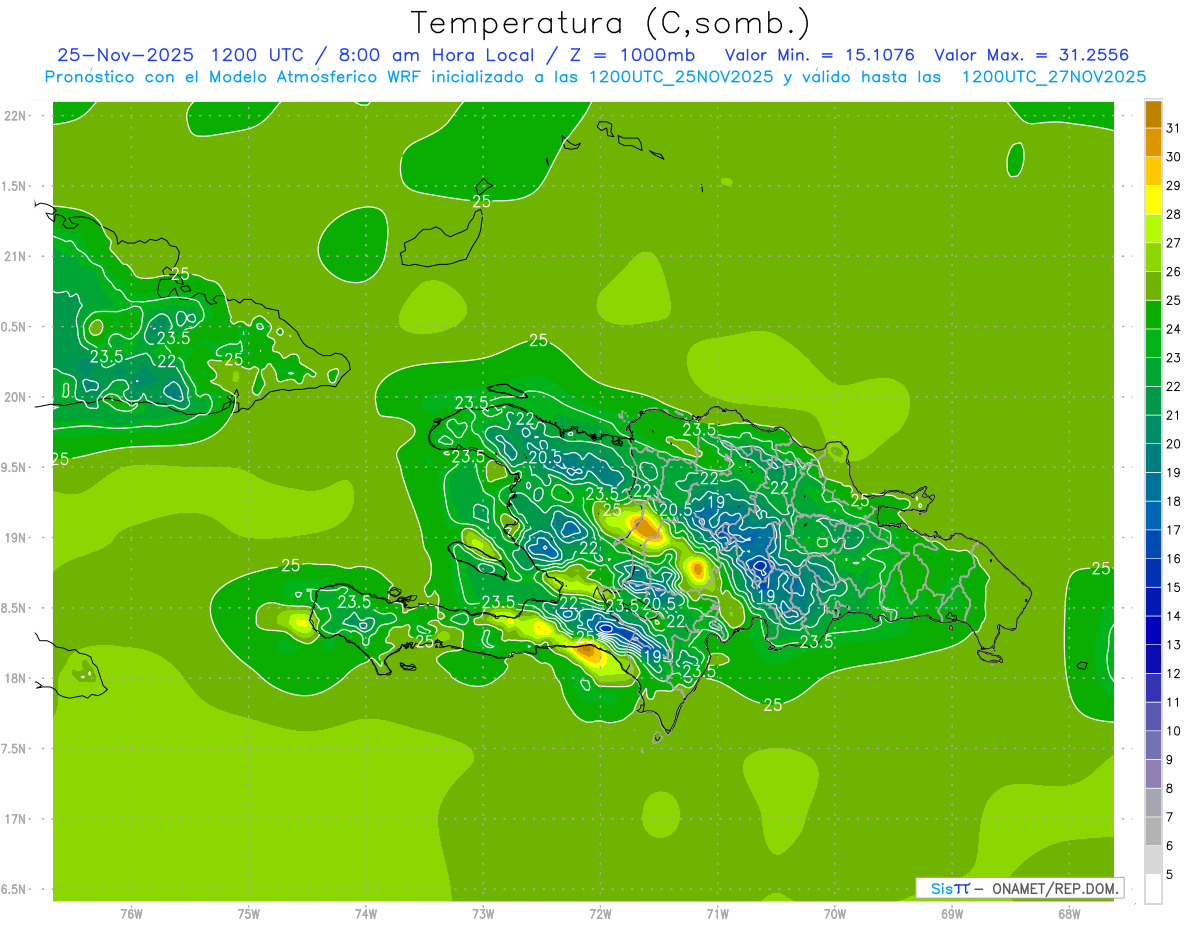Click the blue 'Sis' logo text

click(x=941, y=888)
